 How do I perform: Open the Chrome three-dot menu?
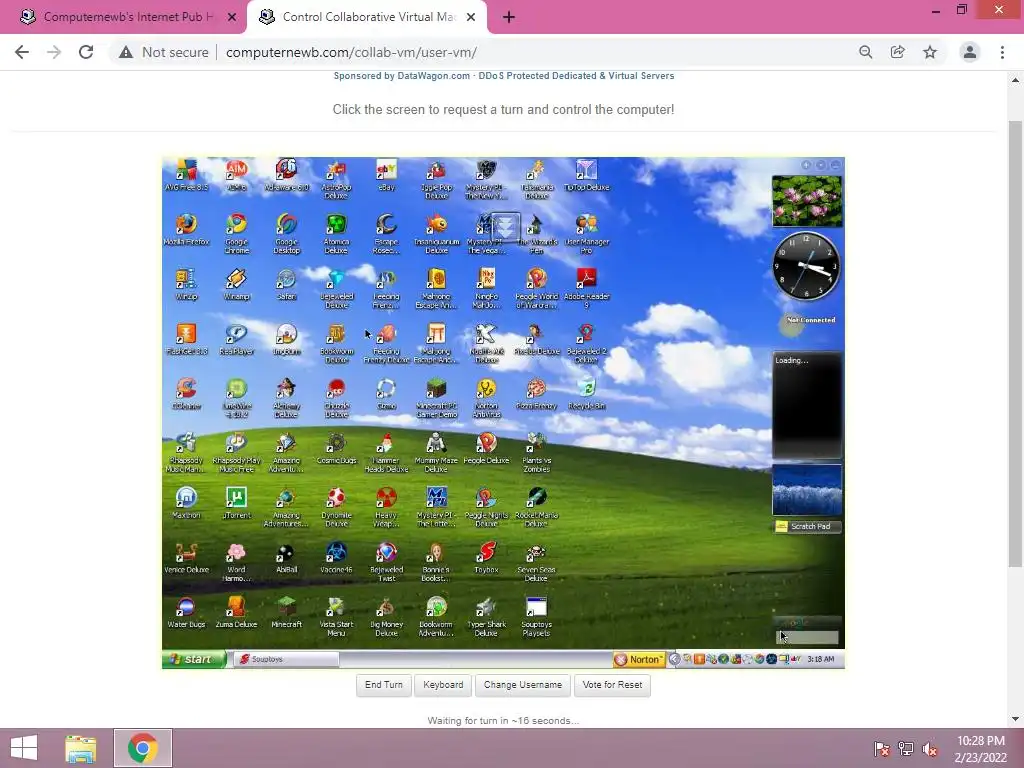click(1002, 52)
